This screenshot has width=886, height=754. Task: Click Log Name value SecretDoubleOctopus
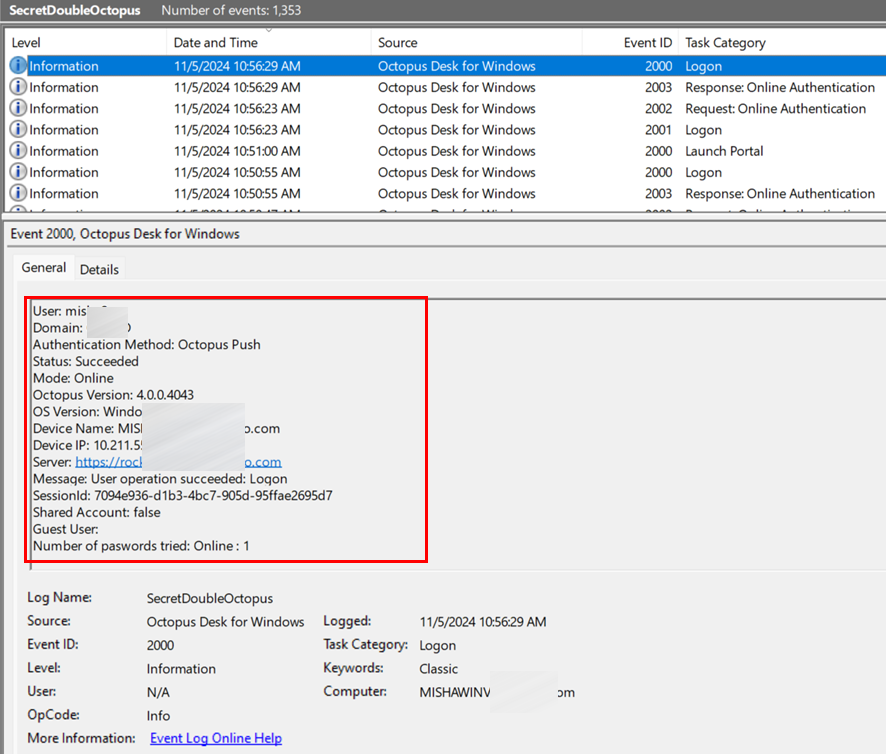click(210, 598)
